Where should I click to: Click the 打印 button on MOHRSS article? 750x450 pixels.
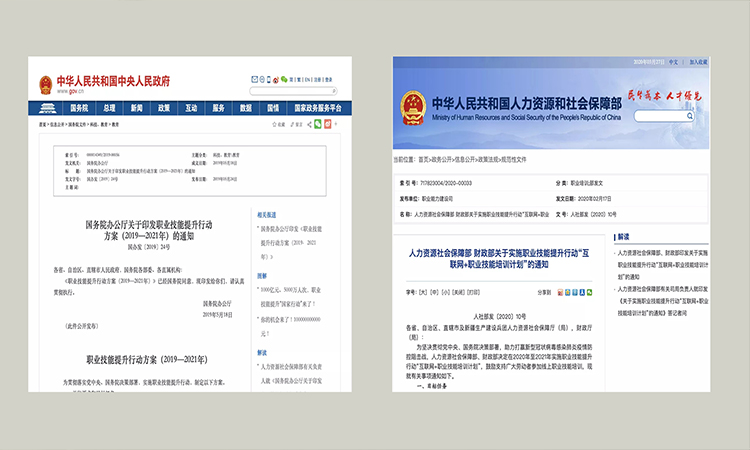point(474,292)
